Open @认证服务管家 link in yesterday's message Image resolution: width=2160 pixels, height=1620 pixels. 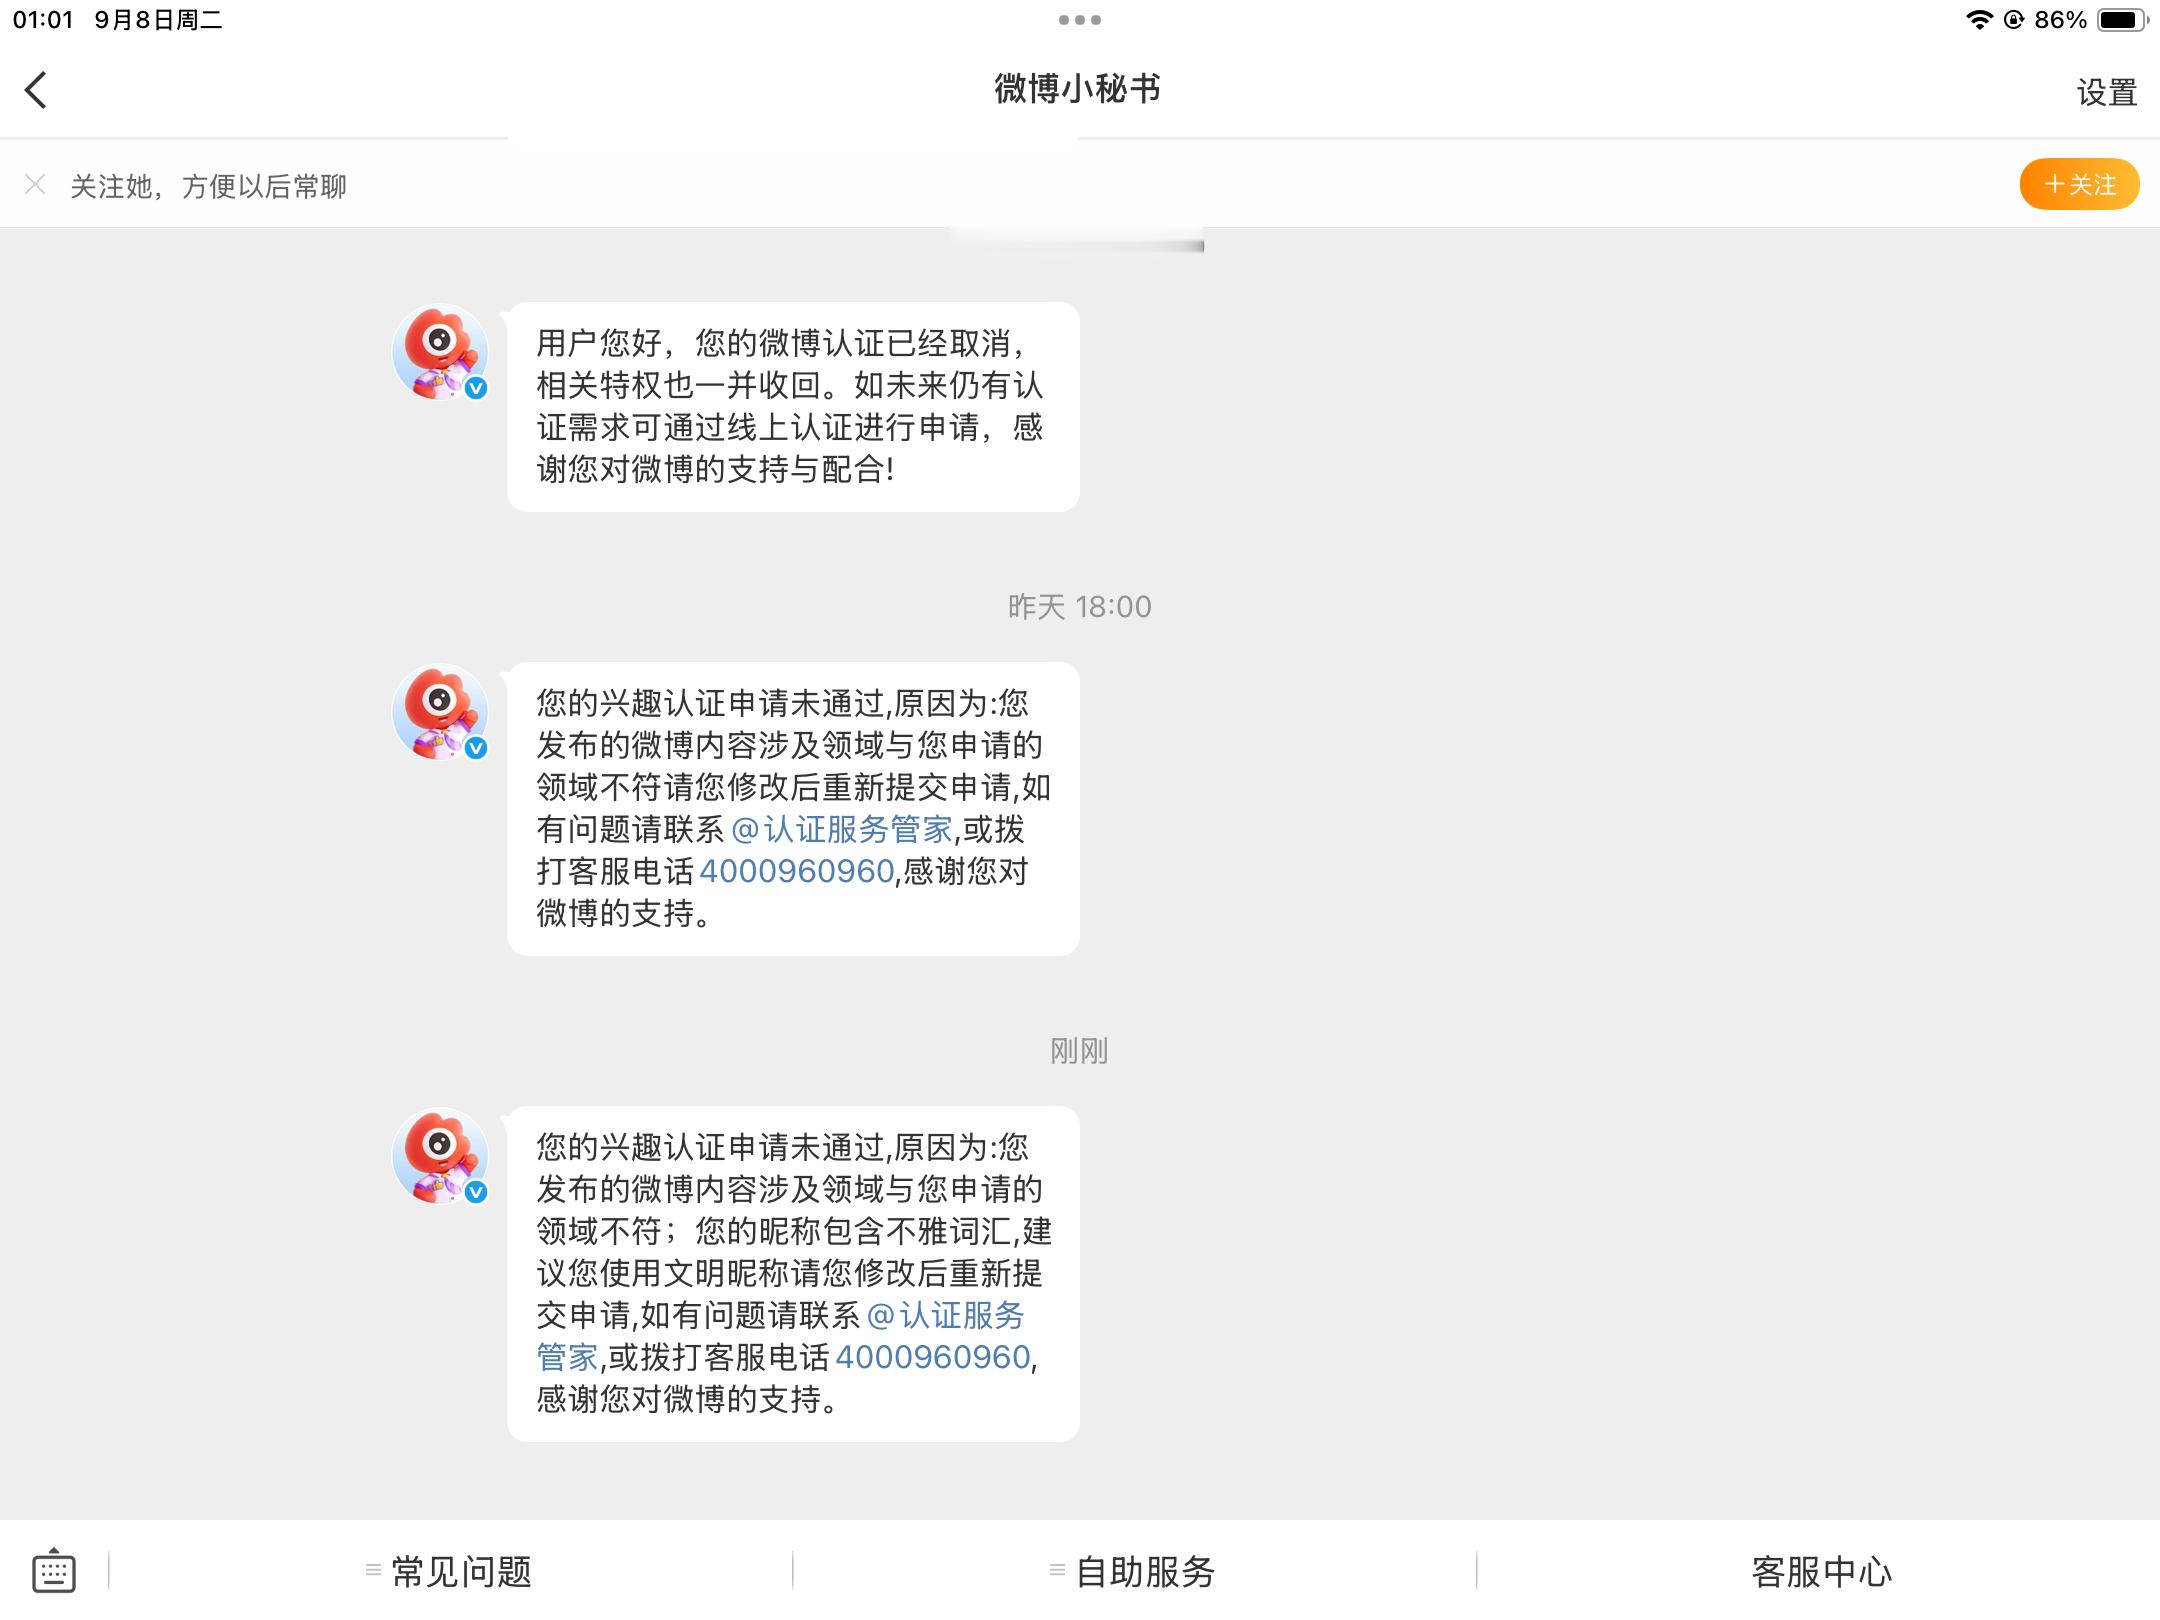click(842, 829)
